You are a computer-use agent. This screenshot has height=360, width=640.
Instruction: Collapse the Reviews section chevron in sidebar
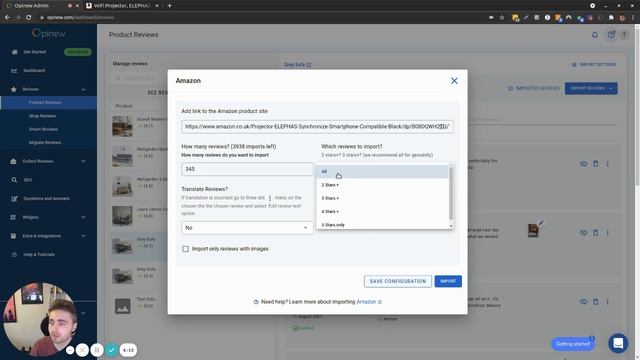tap(83, 89)
